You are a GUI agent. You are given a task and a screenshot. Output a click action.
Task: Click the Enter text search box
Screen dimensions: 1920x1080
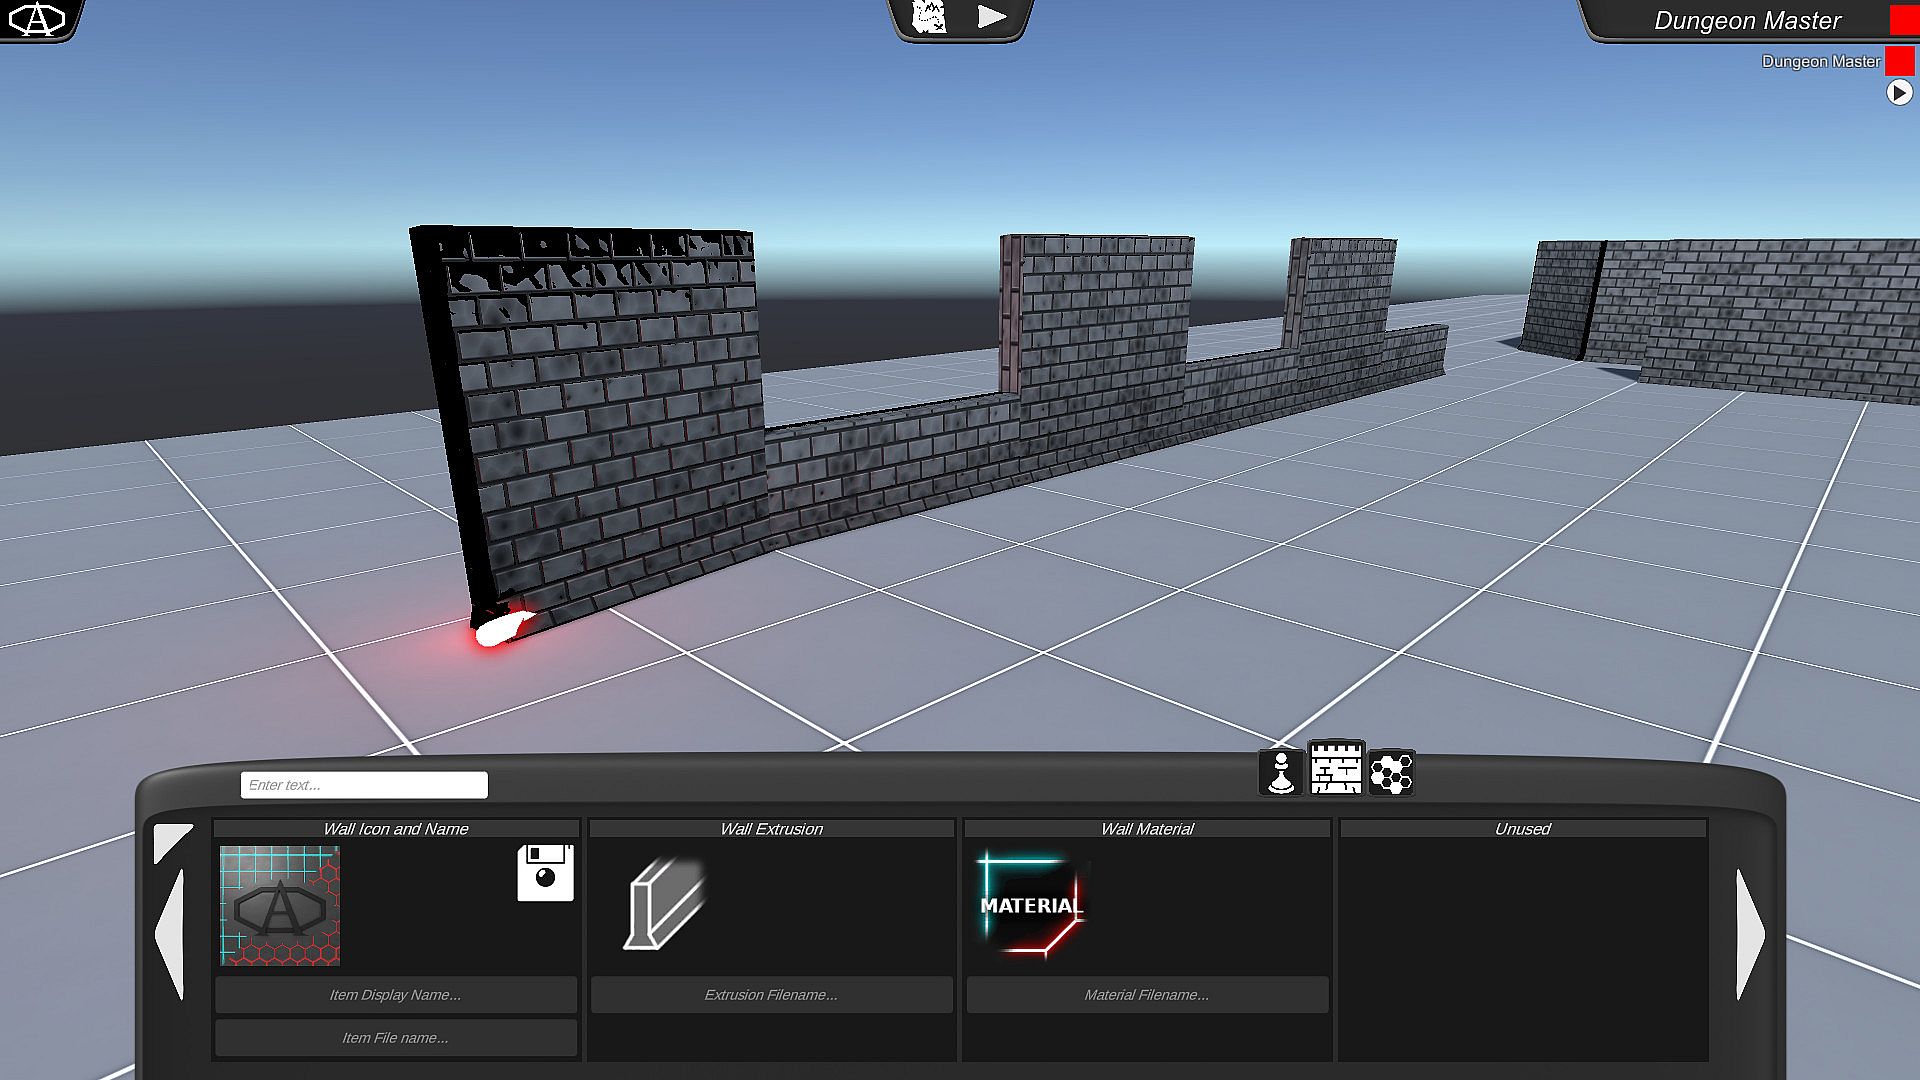coord(364,785)
